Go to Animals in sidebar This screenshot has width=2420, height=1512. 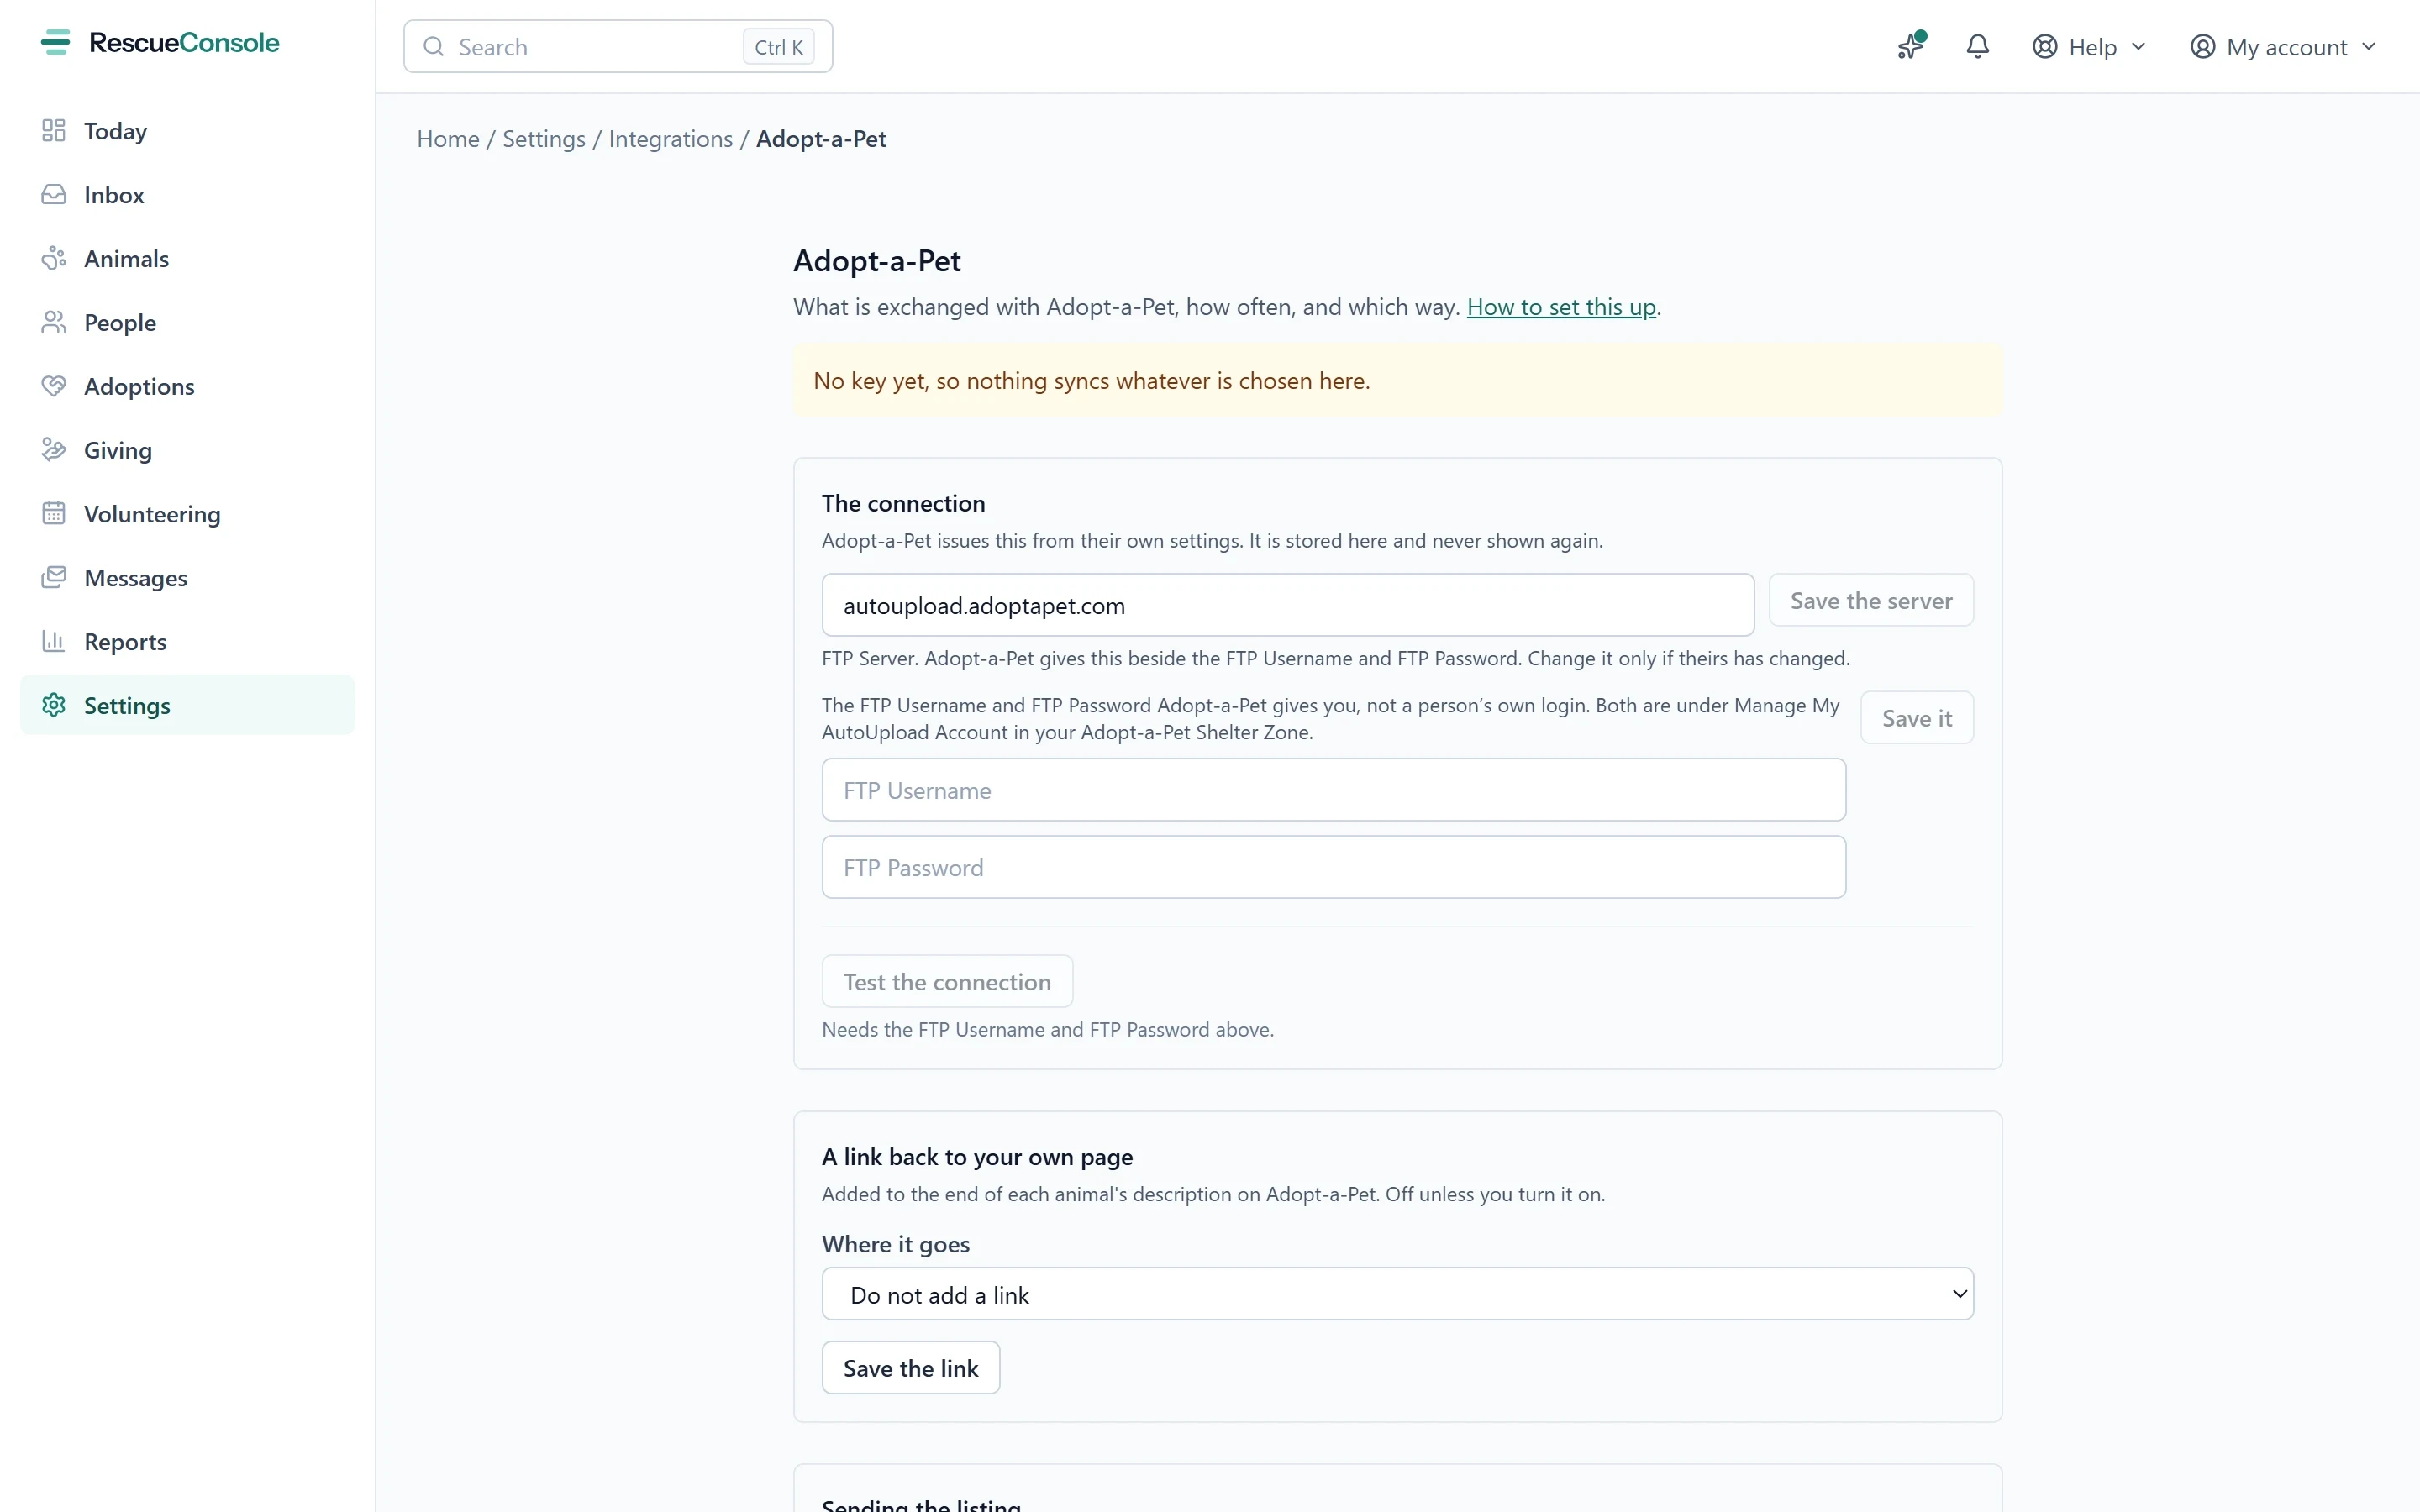point(187,259)
